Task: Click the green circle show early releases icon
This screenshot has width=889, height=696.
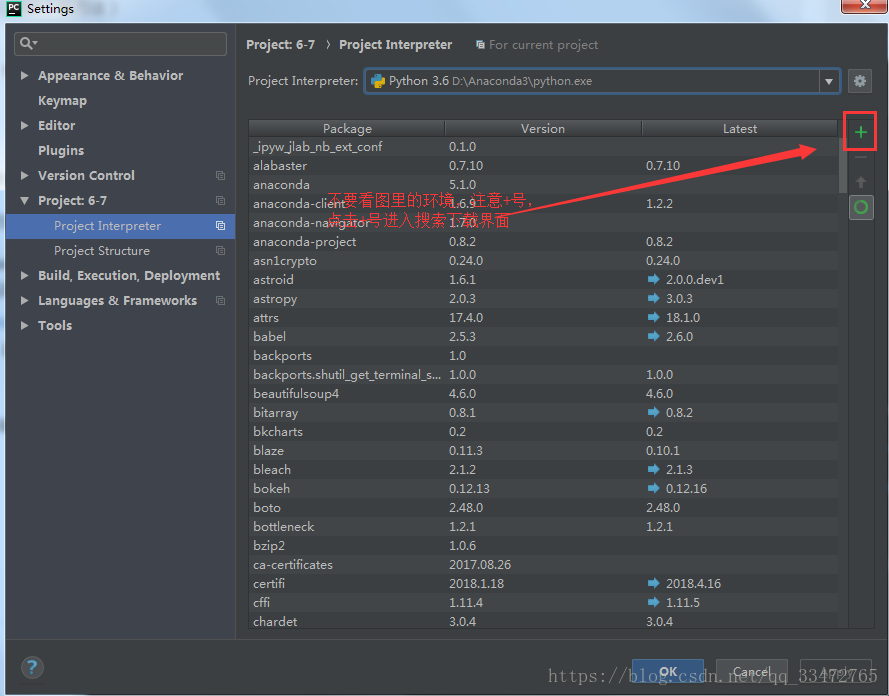Action: (861, 207)
